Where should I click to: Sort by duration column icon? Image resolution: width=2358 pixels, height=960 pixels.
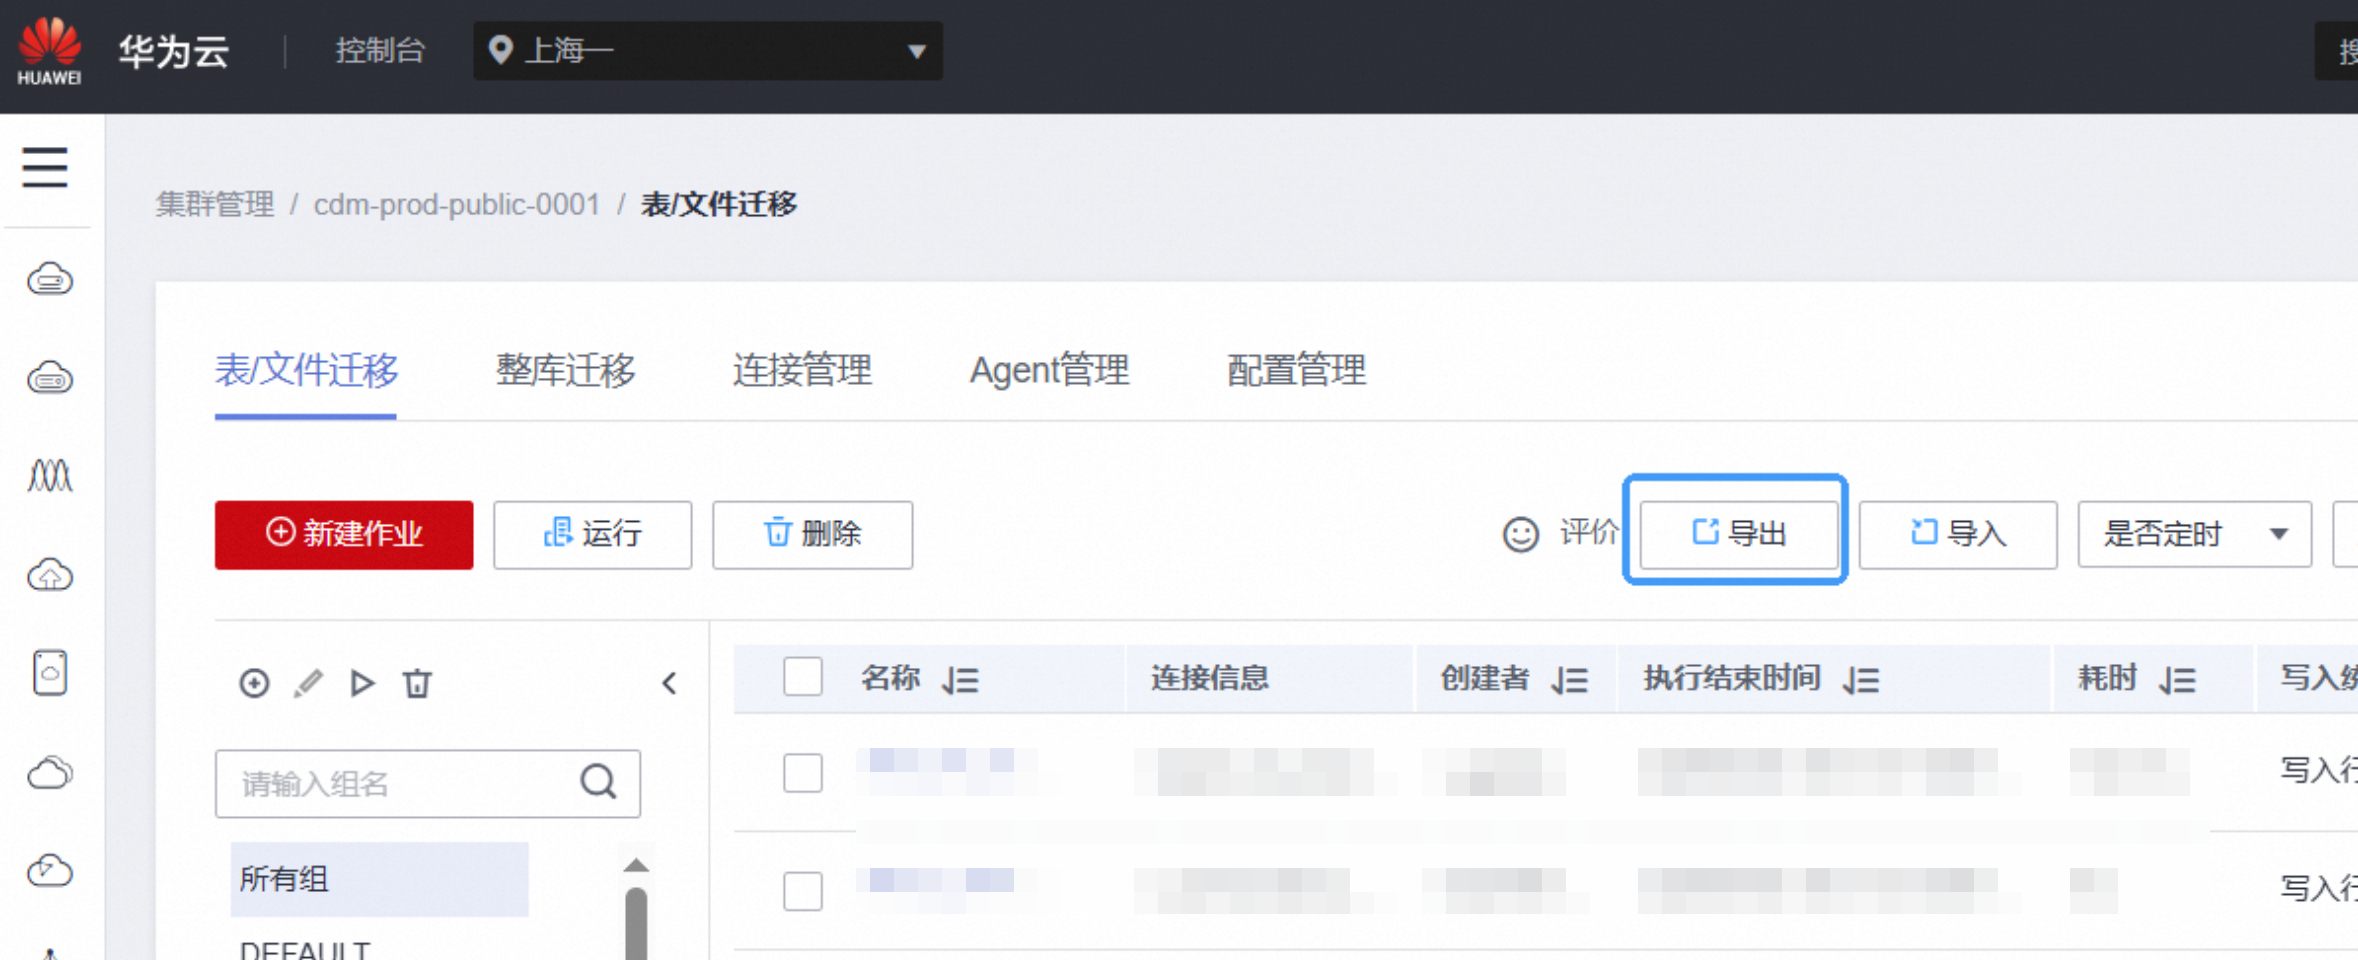pos(2178,680)
